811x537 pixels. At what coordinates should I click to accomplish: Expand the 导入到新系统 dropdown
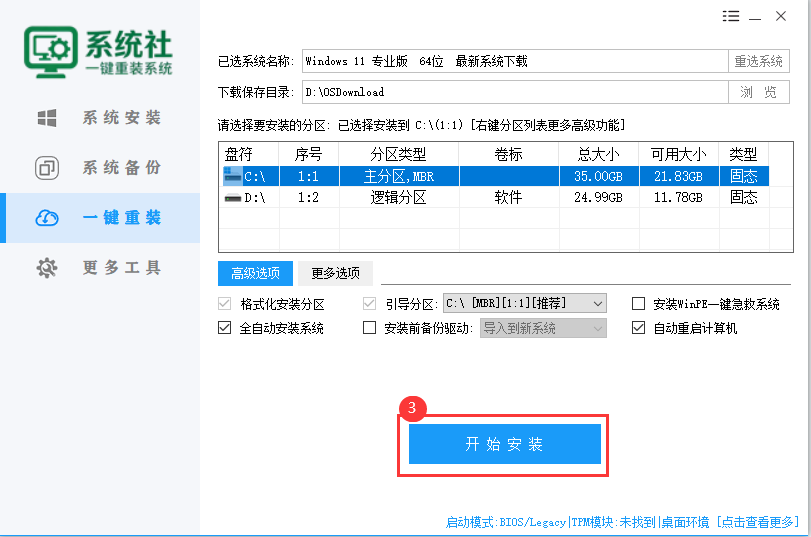click(598, 328)
